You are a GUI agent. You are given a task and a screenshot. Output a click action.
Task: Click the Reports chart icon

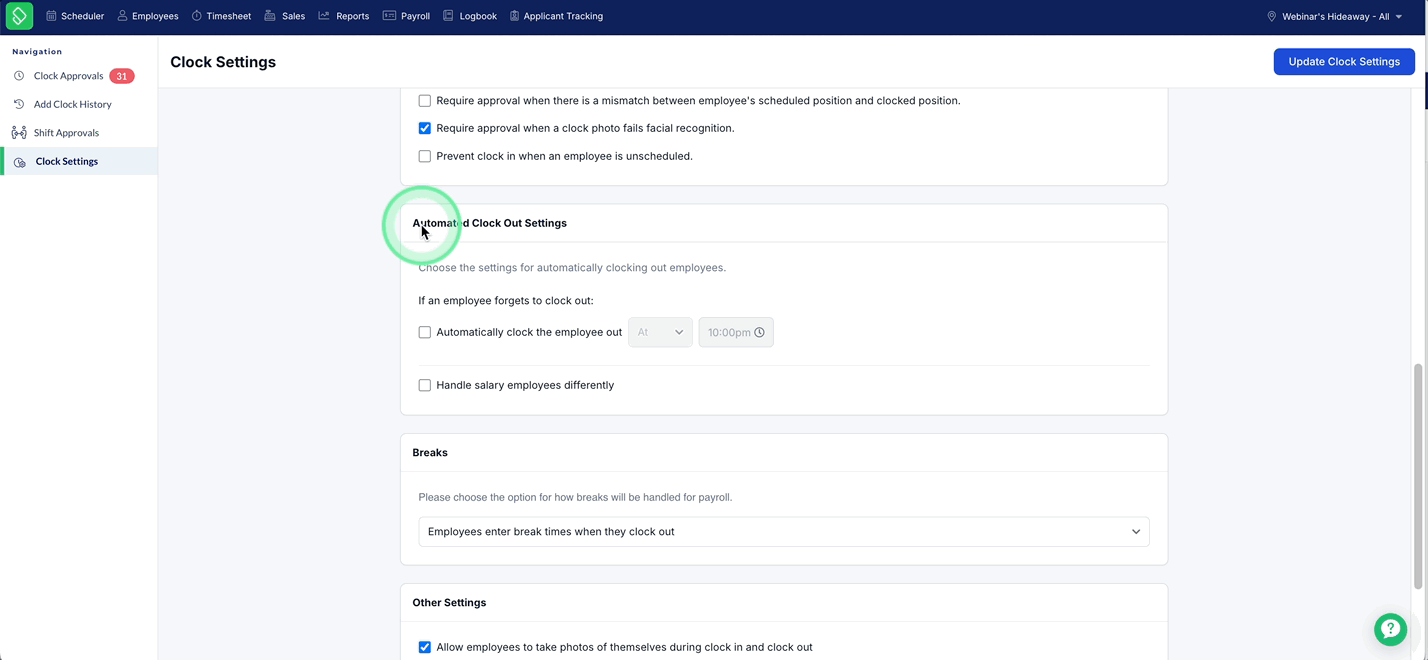(324, 16)
